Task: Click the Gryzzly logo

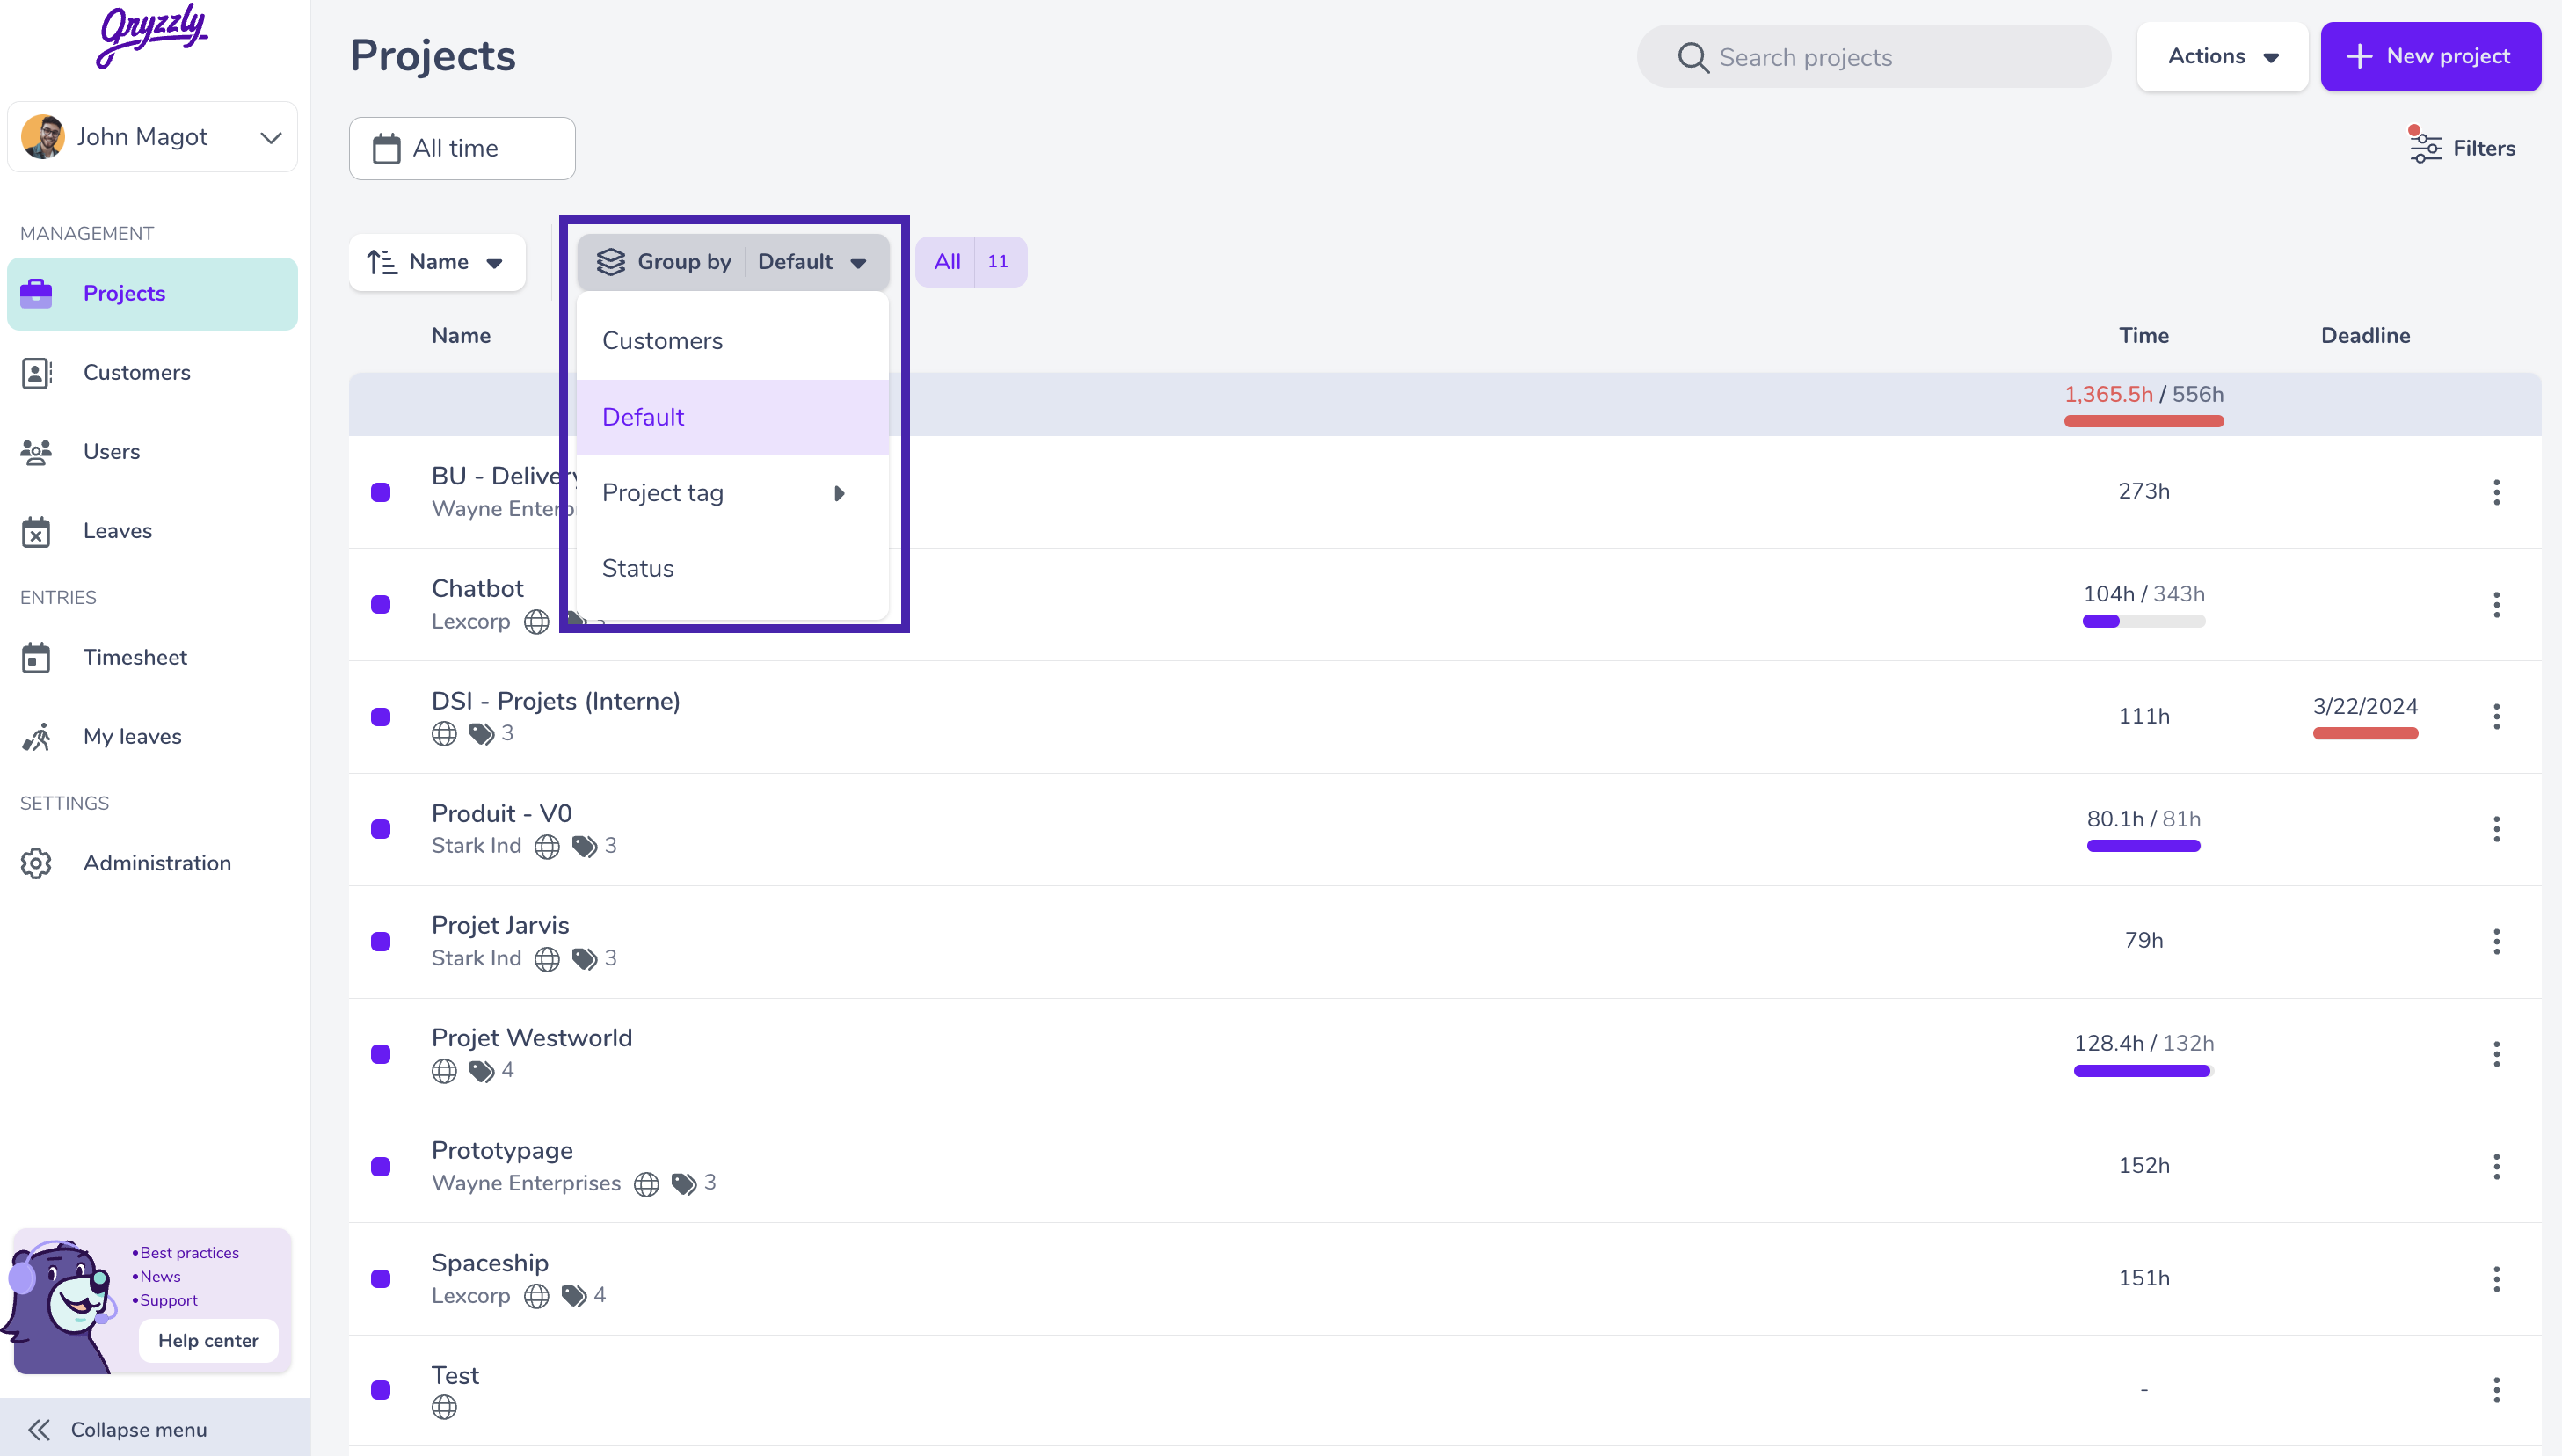Action: [x=152, y=36]
